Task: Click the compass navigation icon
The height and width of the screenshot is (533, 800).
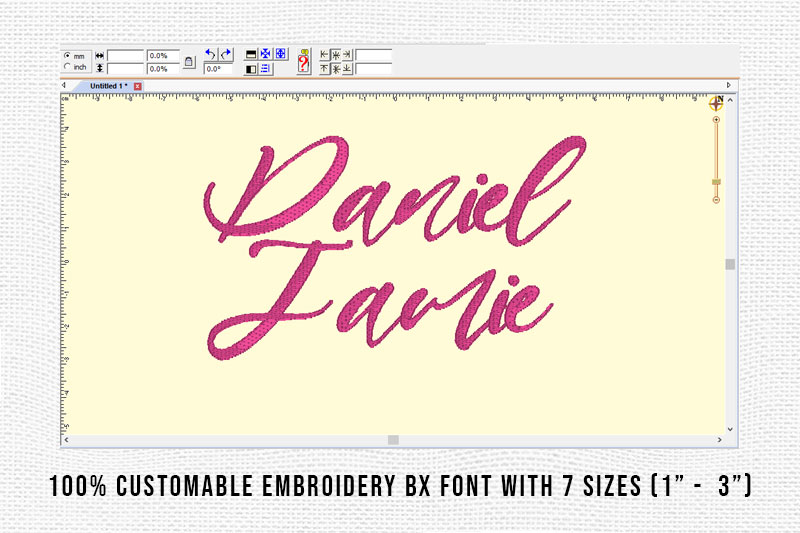Action: coord(716,103)
